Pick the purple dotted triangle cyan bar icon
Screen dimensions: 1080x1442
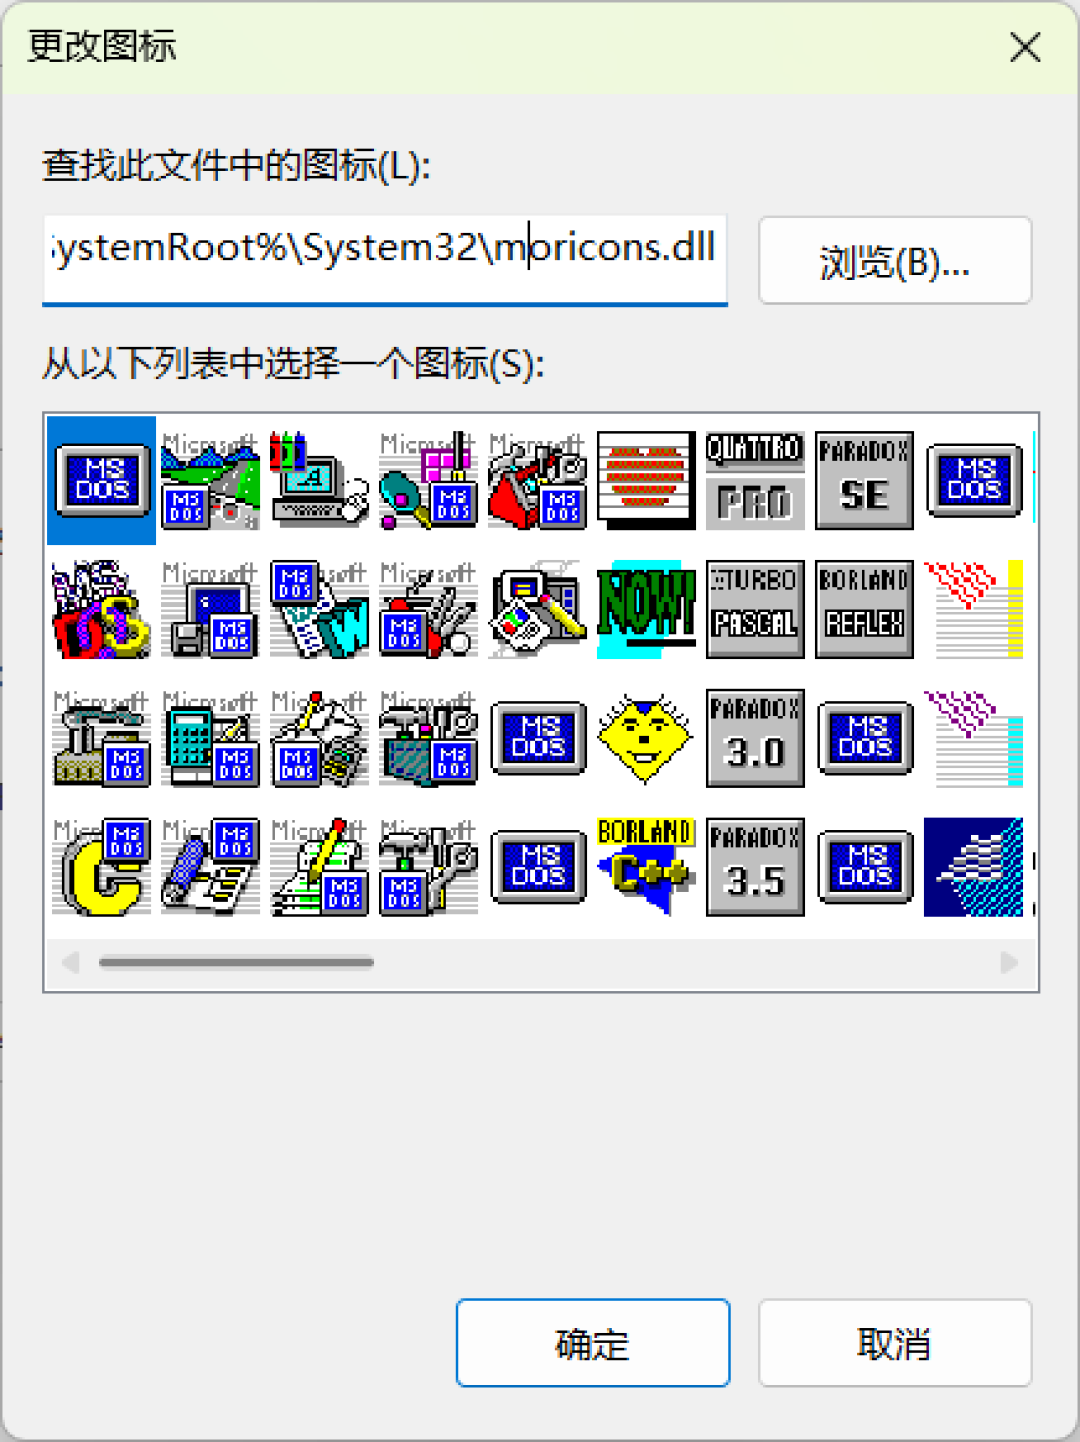coord(974,738)
